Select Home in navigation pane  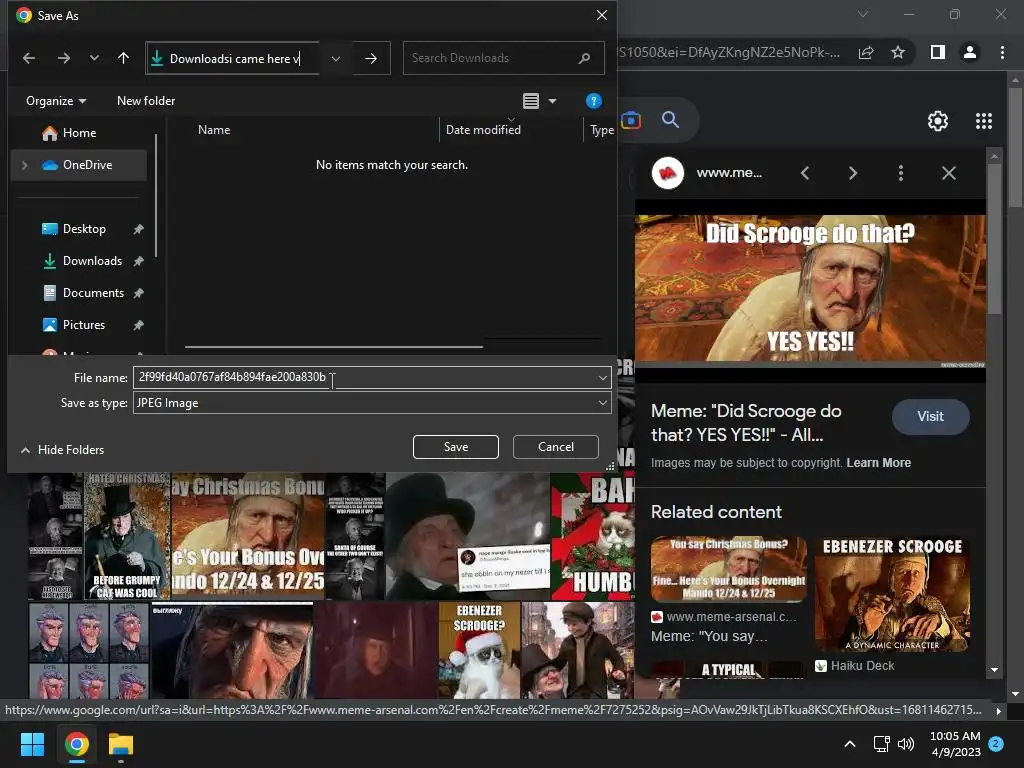(80, 133)
